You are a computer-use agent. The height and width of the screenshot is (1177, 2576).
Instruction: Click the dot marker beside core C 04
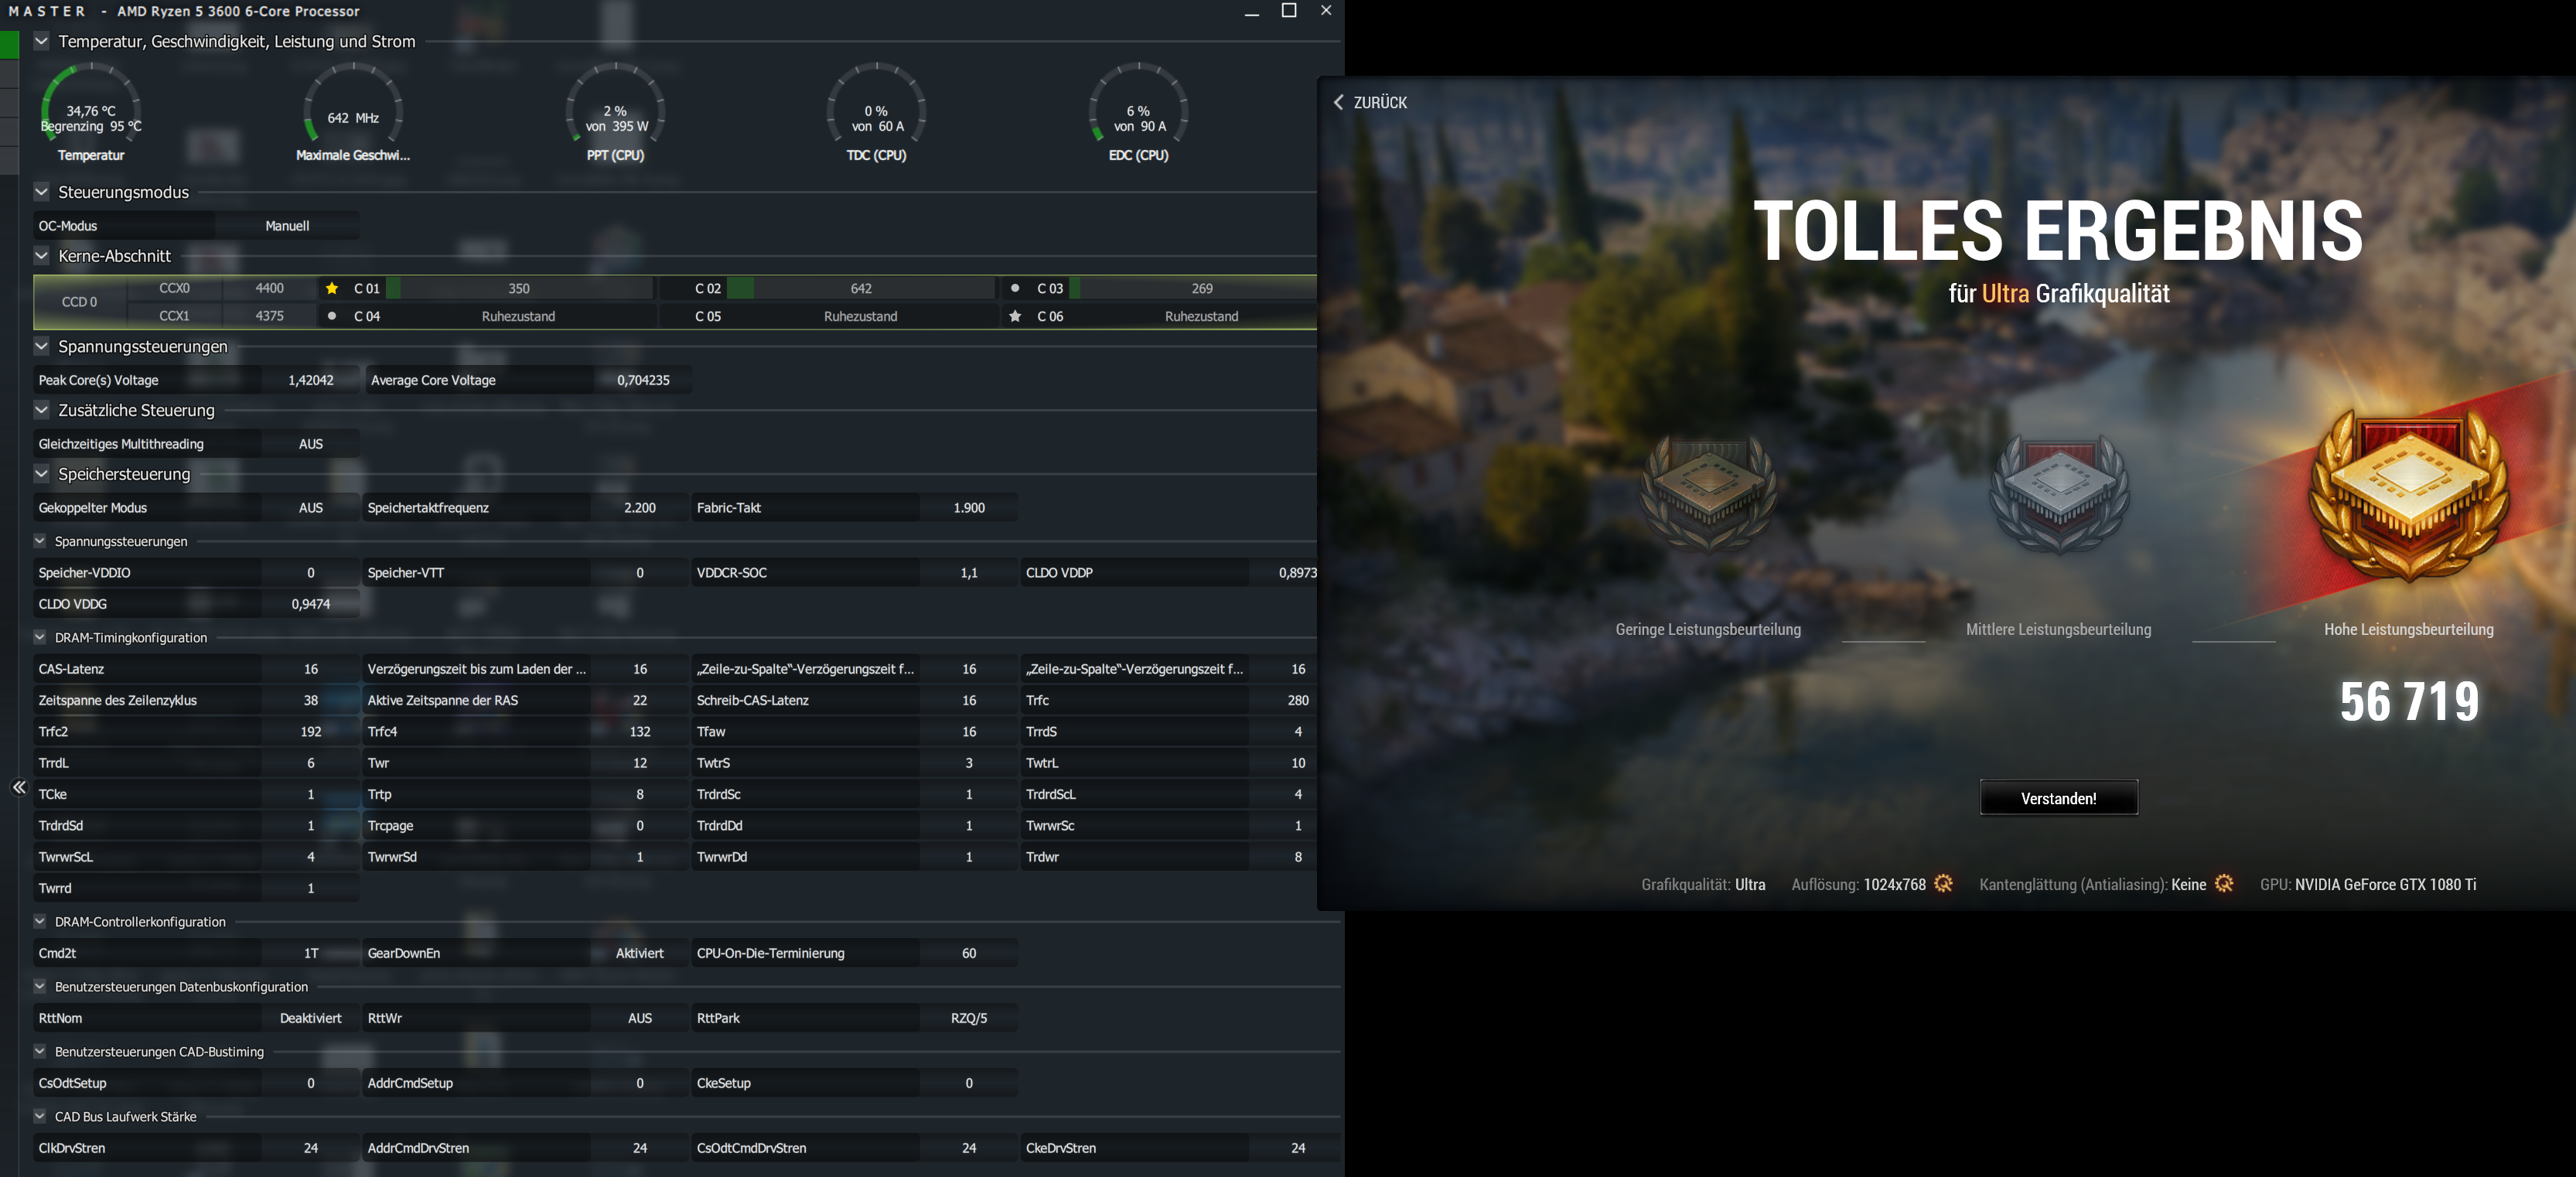point(332,316)
